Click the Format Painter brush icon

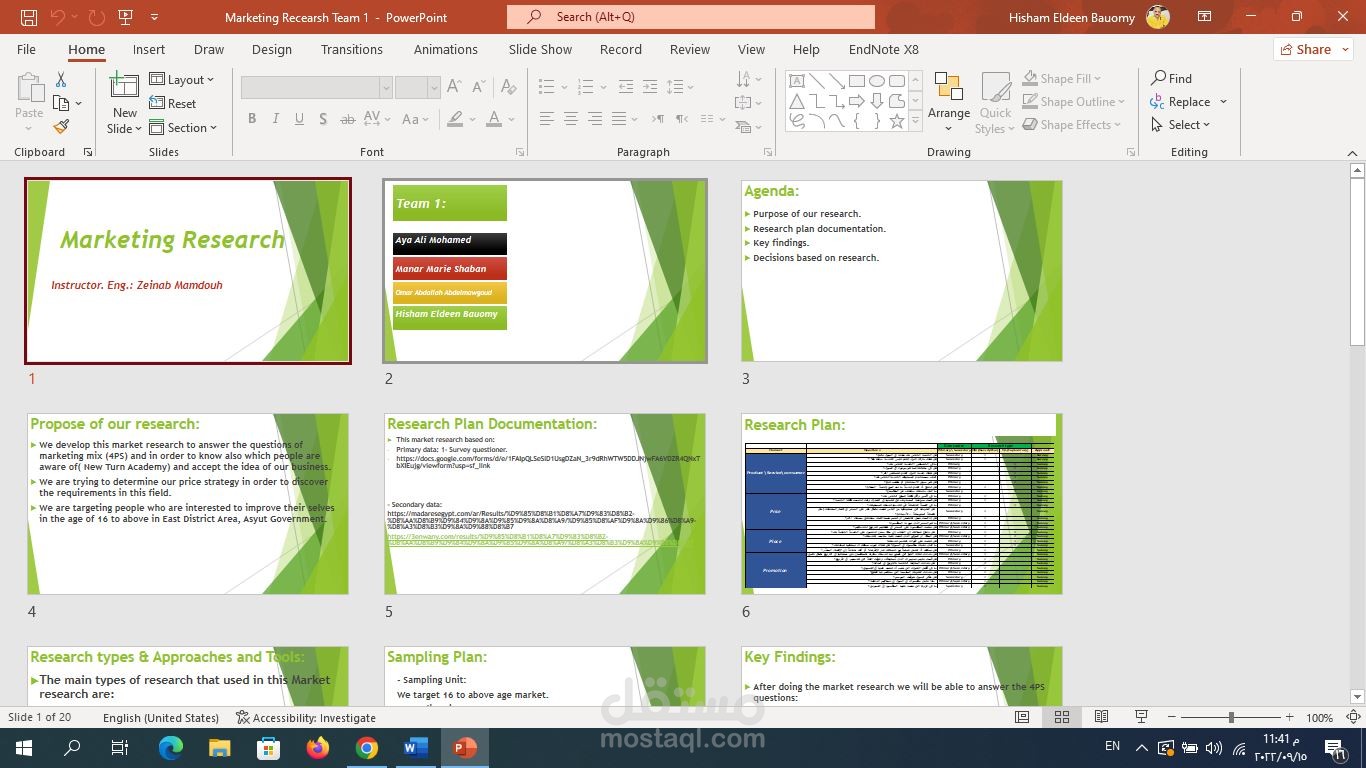coord(61,127)
